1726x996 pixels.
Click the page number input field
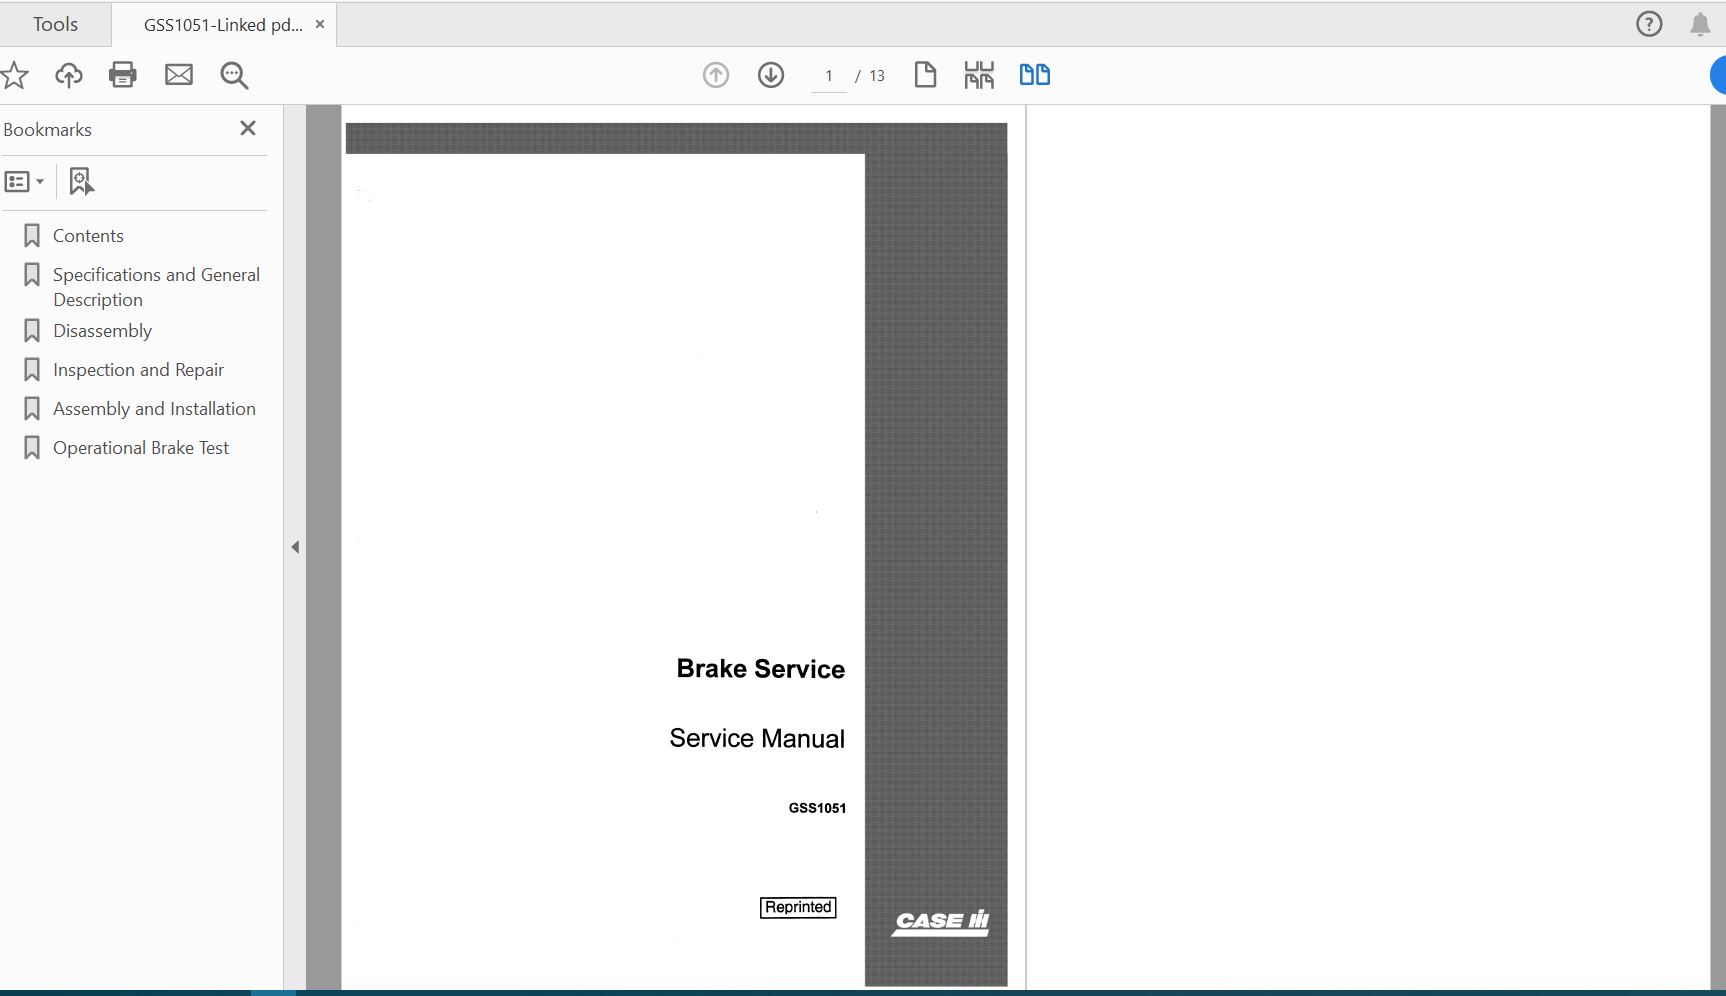click(x=828, y=74)
